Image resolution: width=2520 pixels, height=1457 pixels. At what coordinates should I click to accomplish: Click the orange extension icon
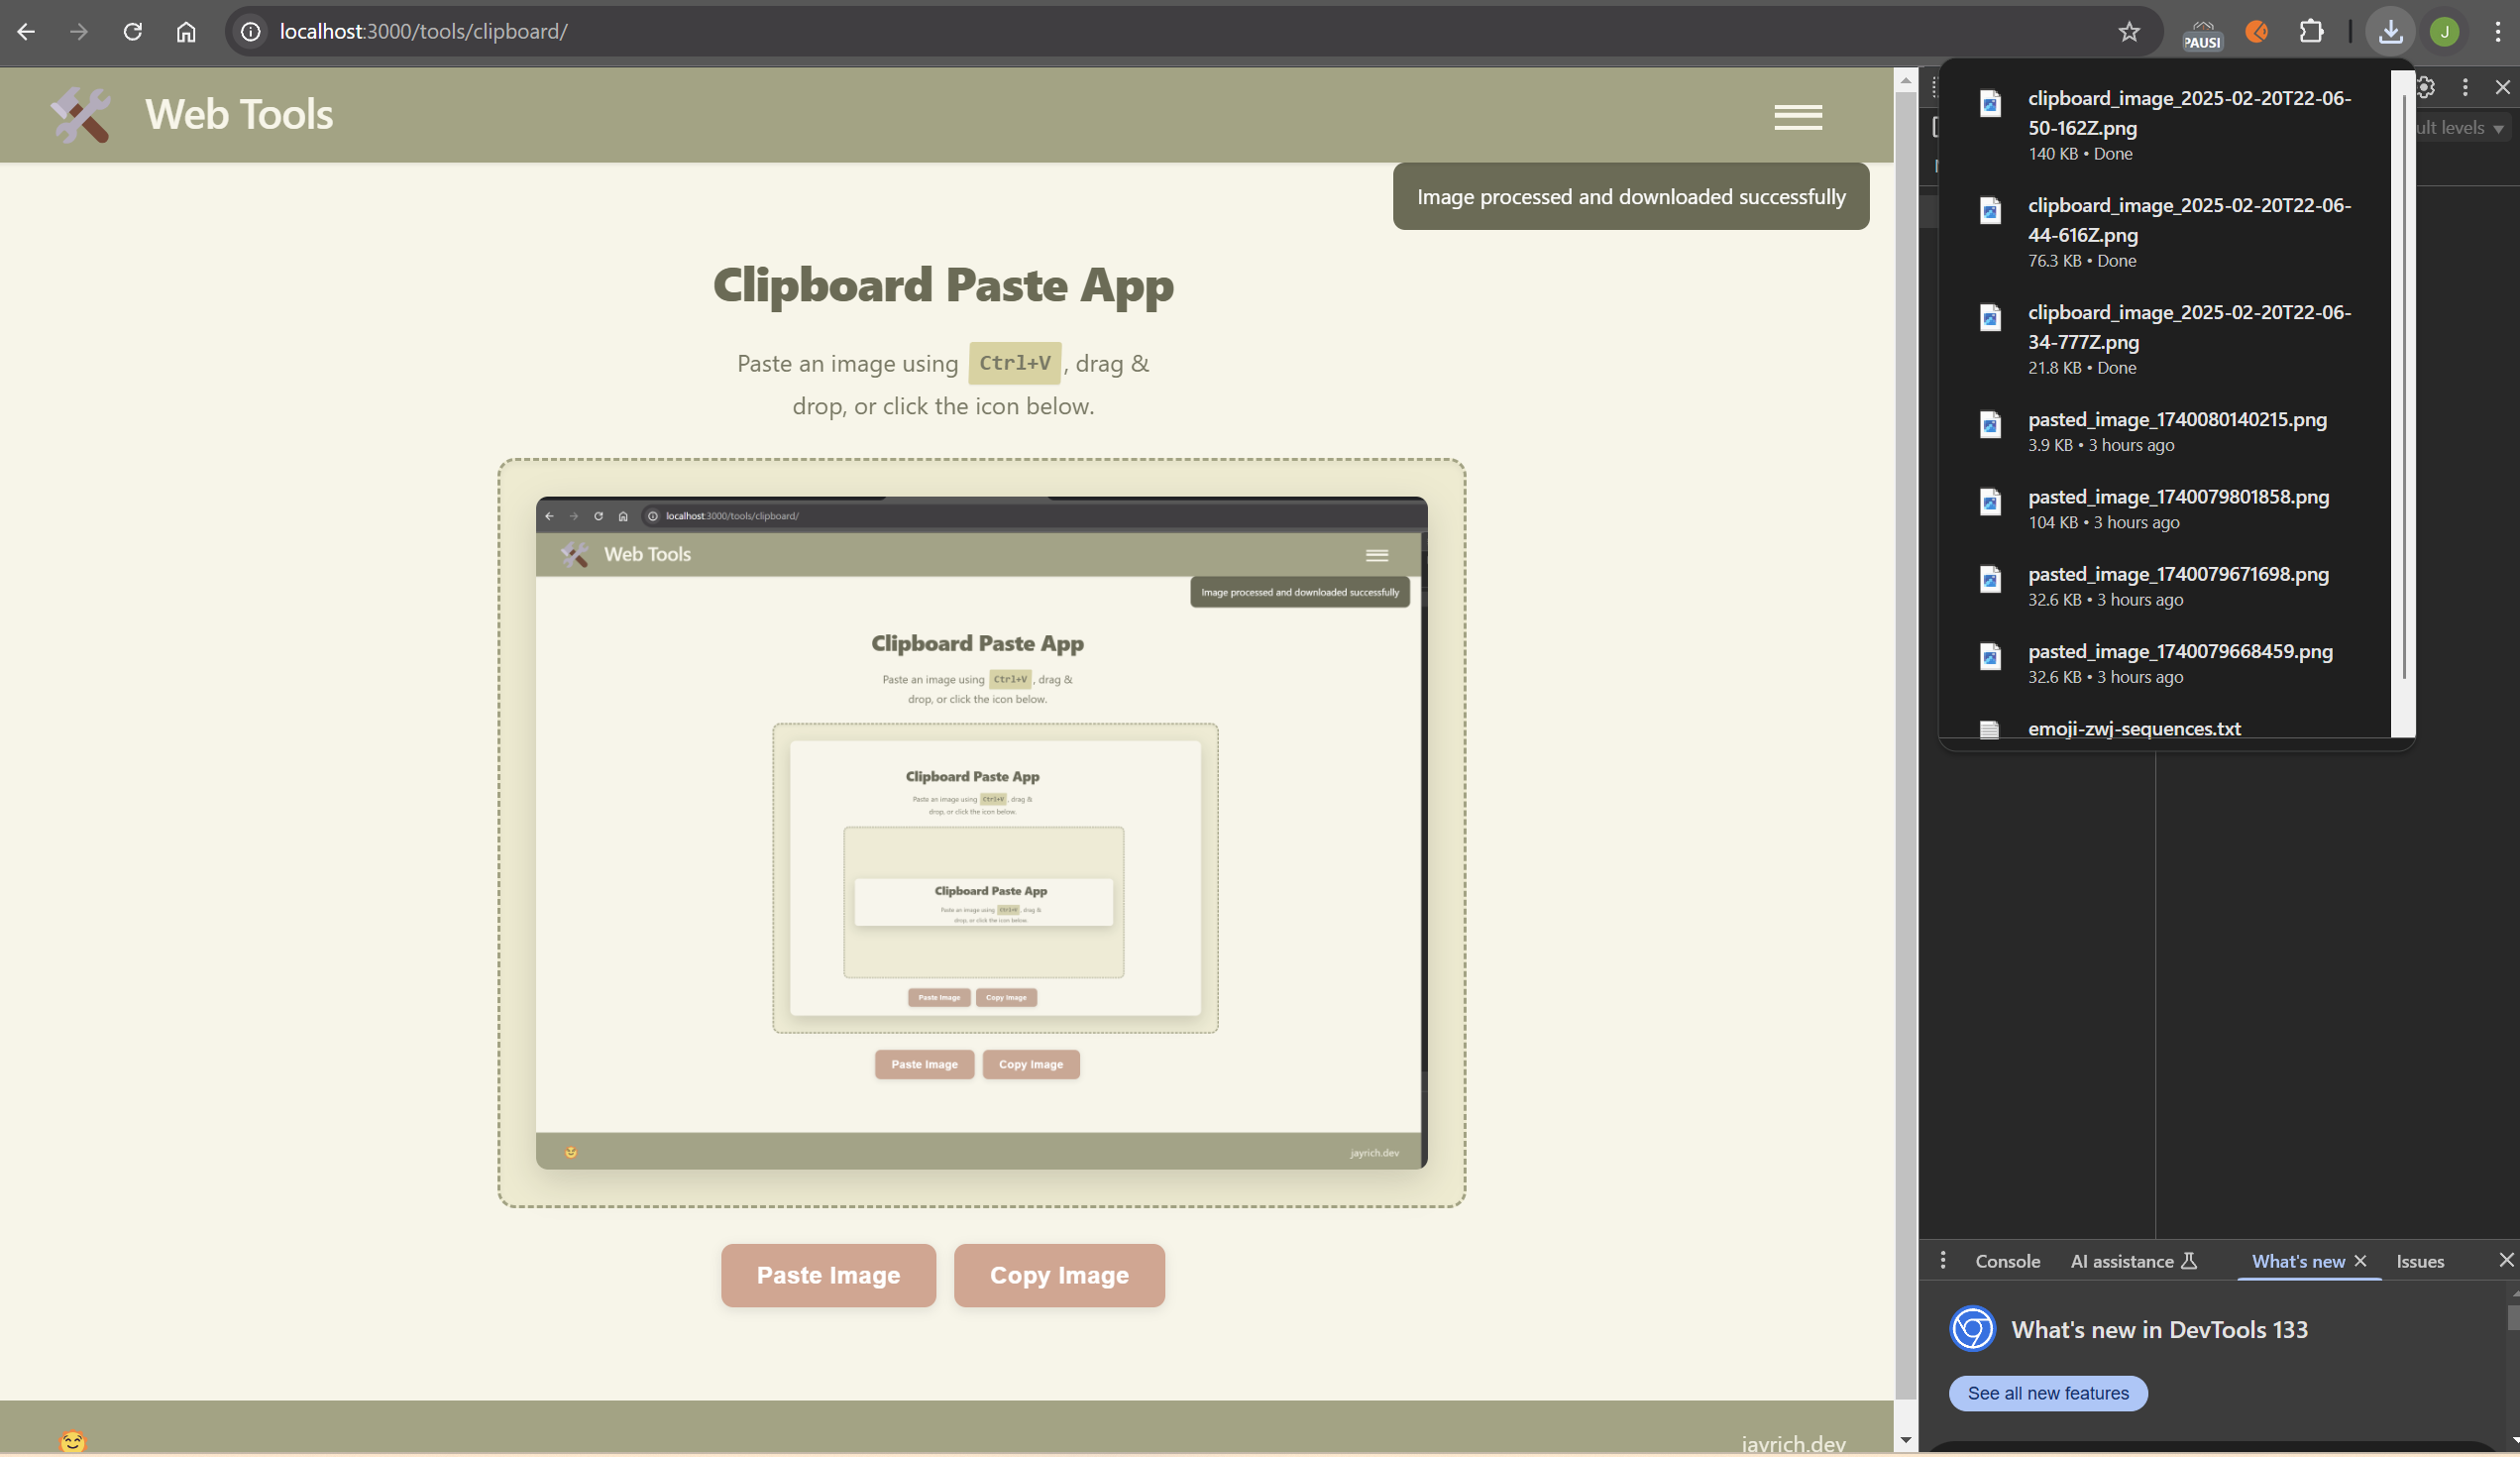(x=2256, y=31)
